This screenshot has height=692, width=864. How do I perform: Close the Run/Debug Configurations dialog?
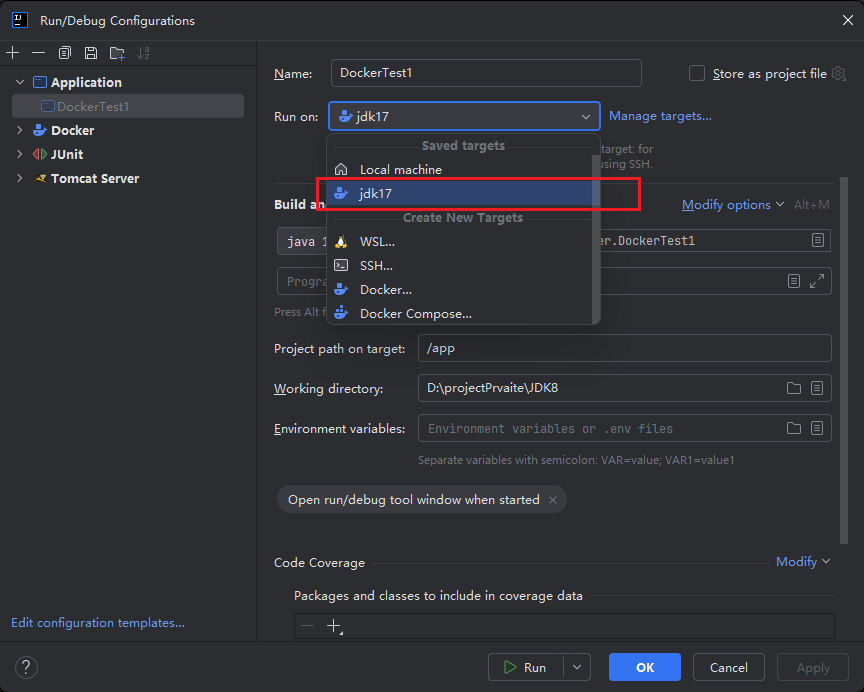click(847, 20)
